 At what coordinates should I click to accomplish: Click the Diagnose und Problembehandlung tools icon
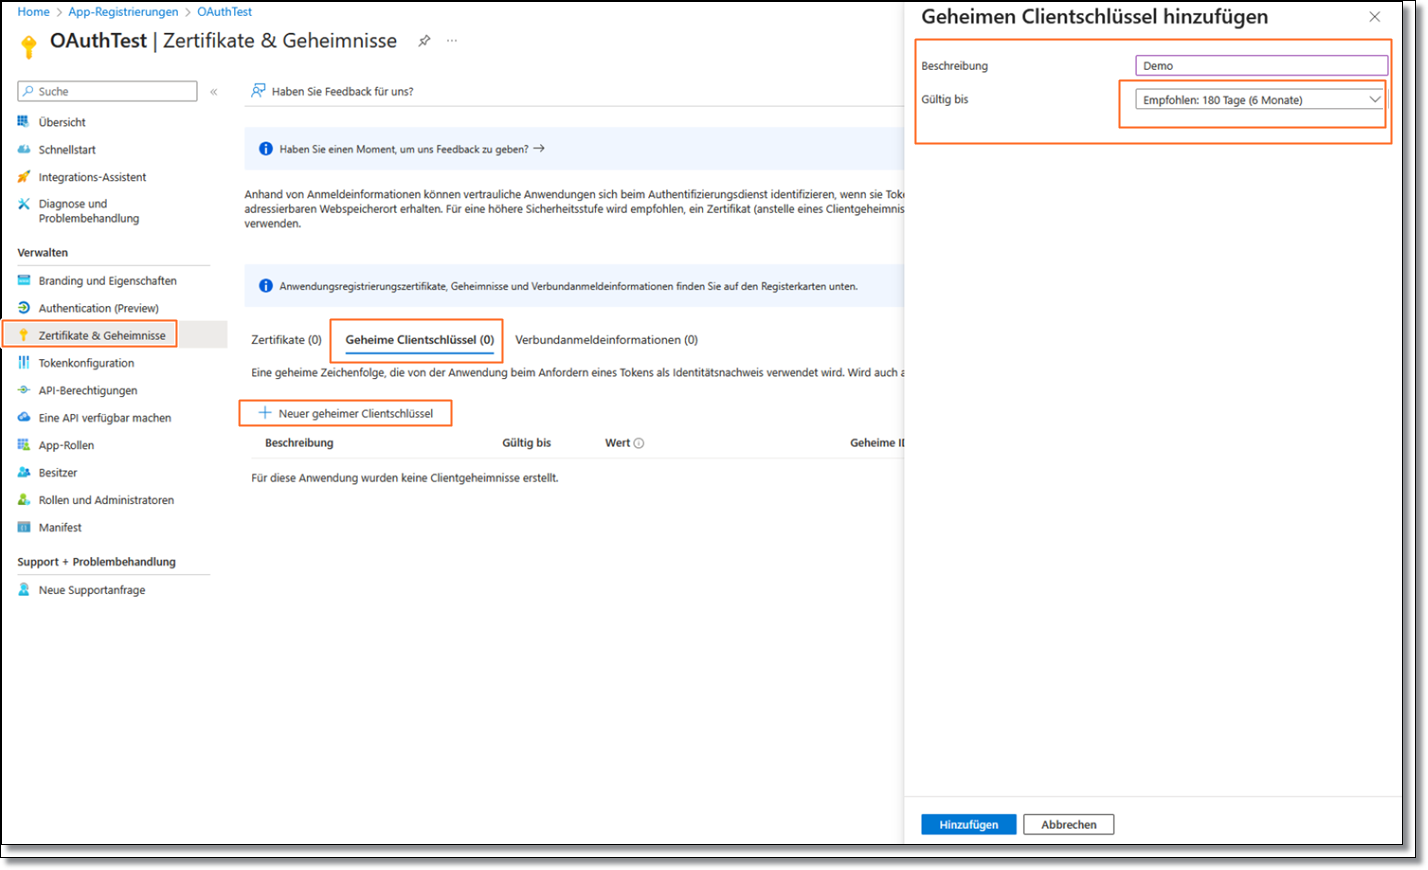(x=24, y=204)
